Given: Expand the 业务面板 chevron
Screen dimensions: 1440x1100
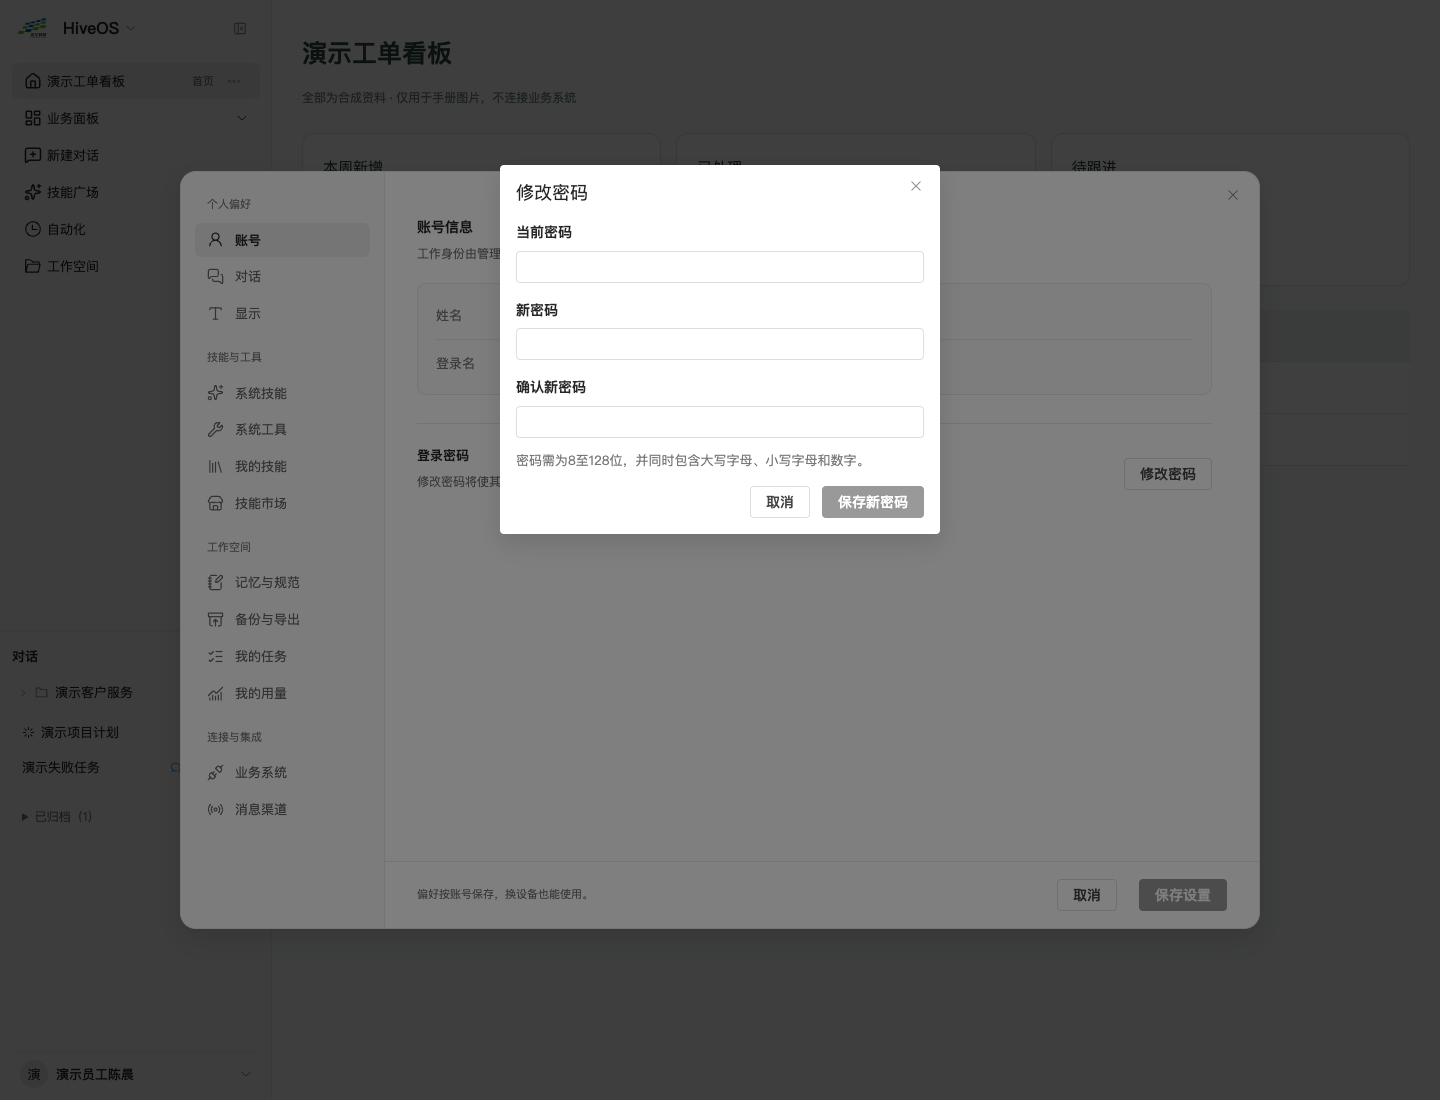Looking at the screenshot, I should 241,118.
